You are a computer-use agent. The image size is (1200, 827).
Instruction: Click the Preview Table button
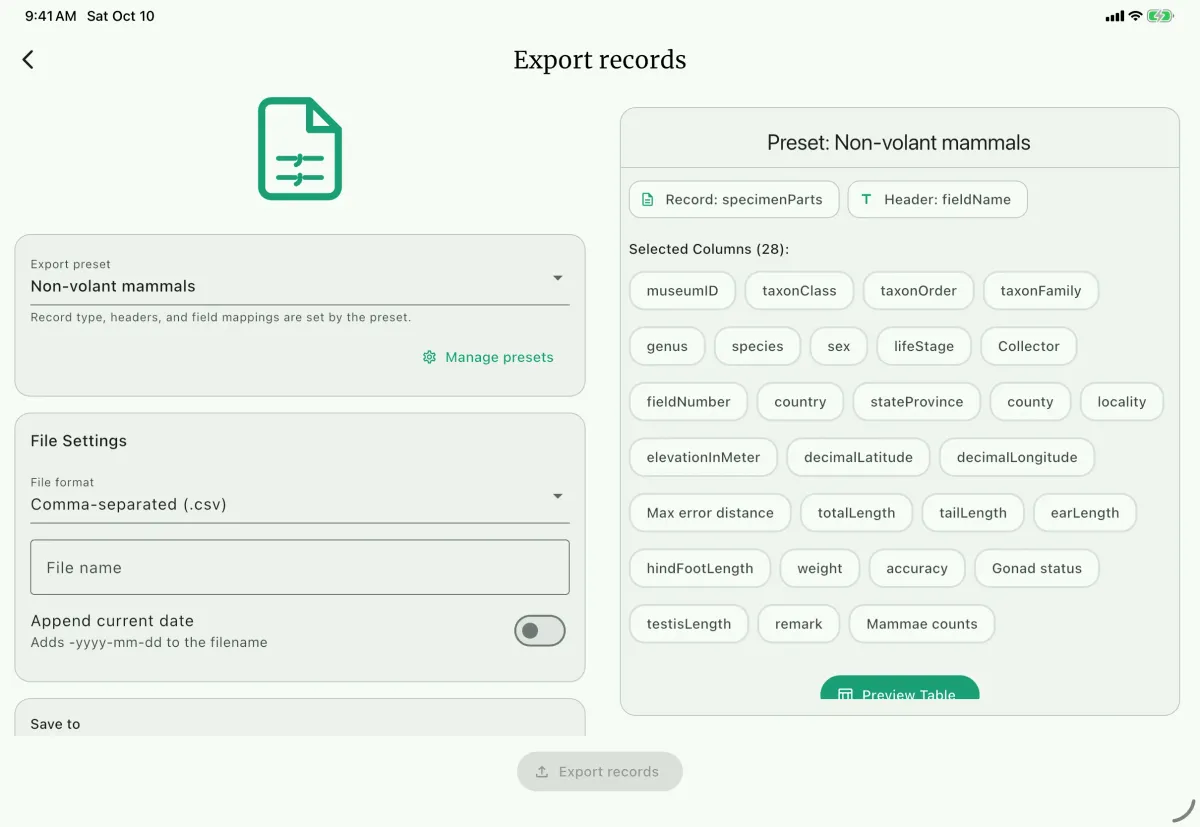click(x=900, y=688)
